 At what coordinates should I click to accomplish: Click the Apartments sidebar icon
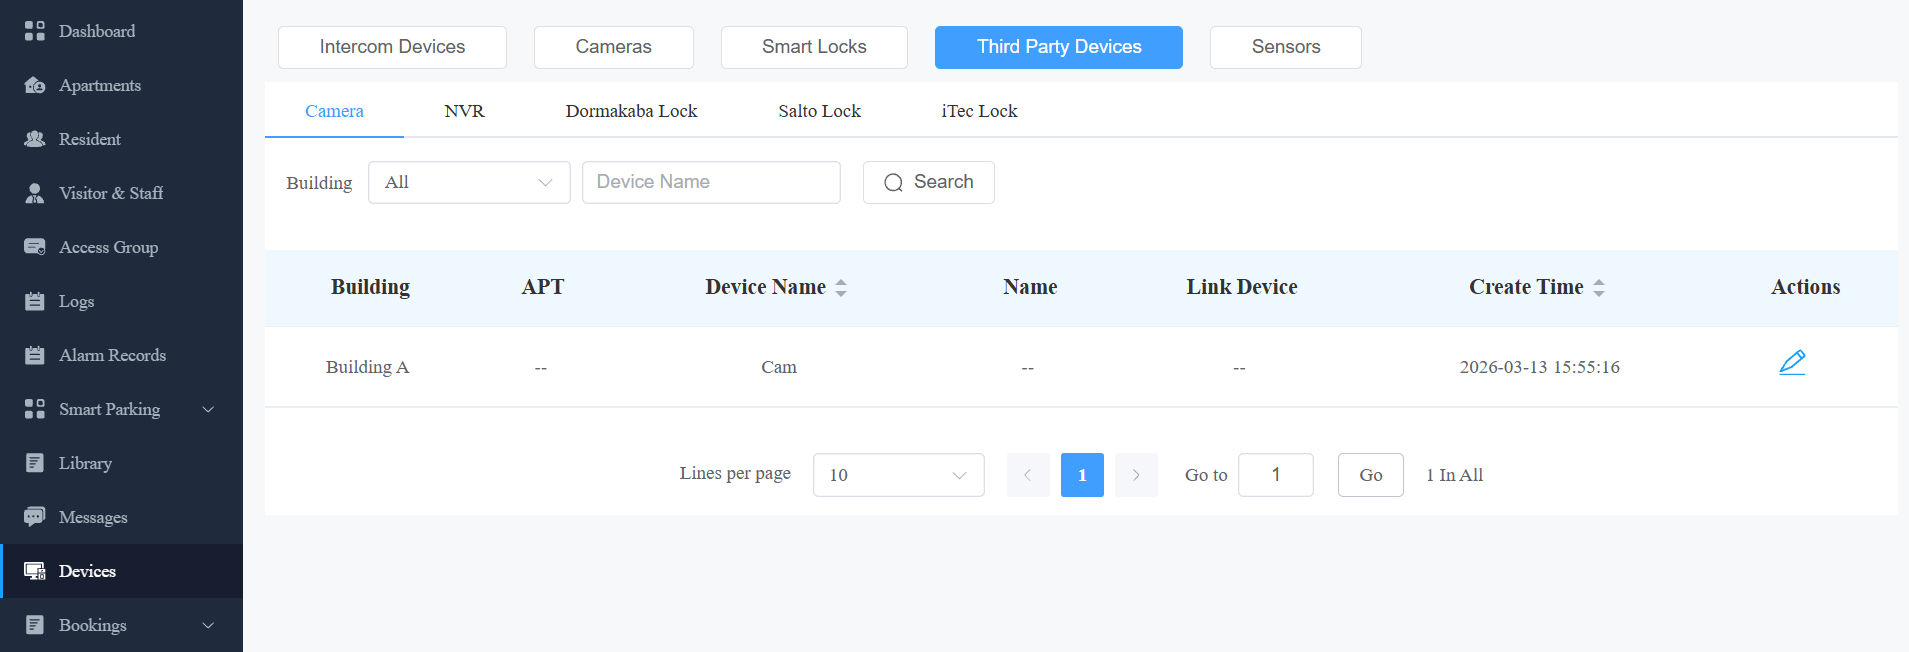[x=35, y=85]
